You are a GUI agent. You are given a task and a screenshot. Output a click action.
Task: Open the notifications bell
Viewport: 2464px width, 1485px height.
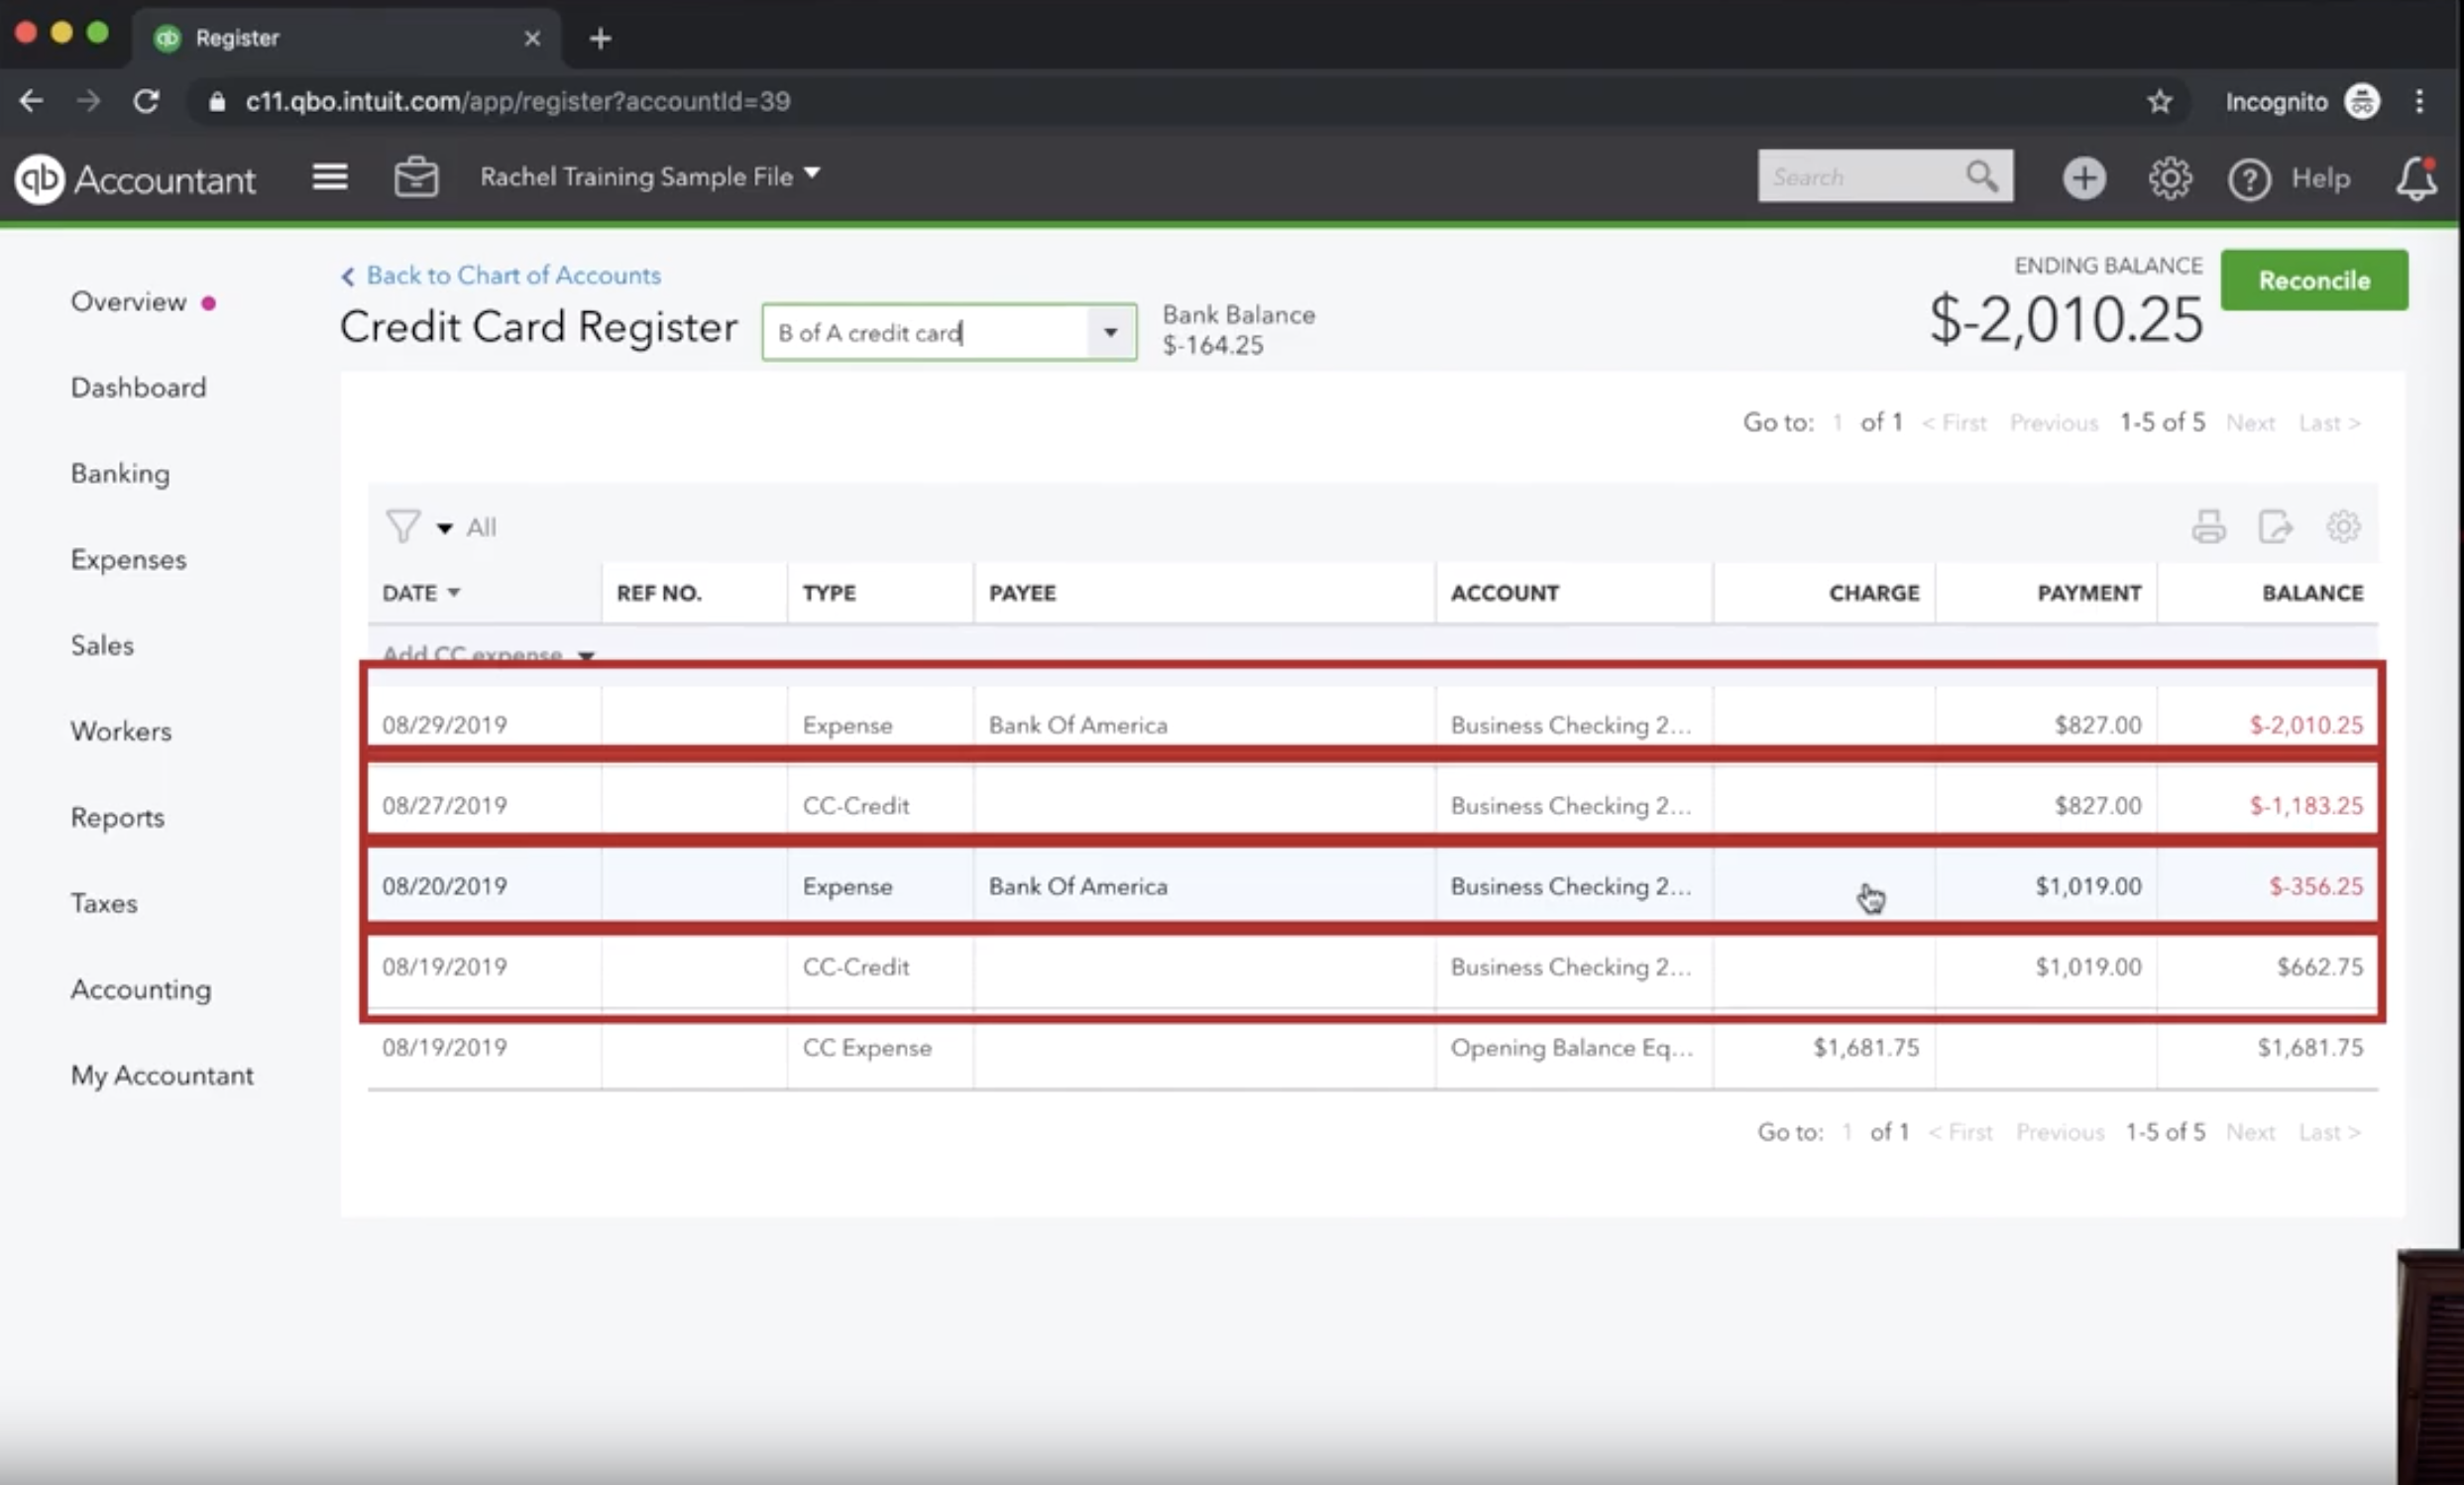click(x=2416, y=178)
